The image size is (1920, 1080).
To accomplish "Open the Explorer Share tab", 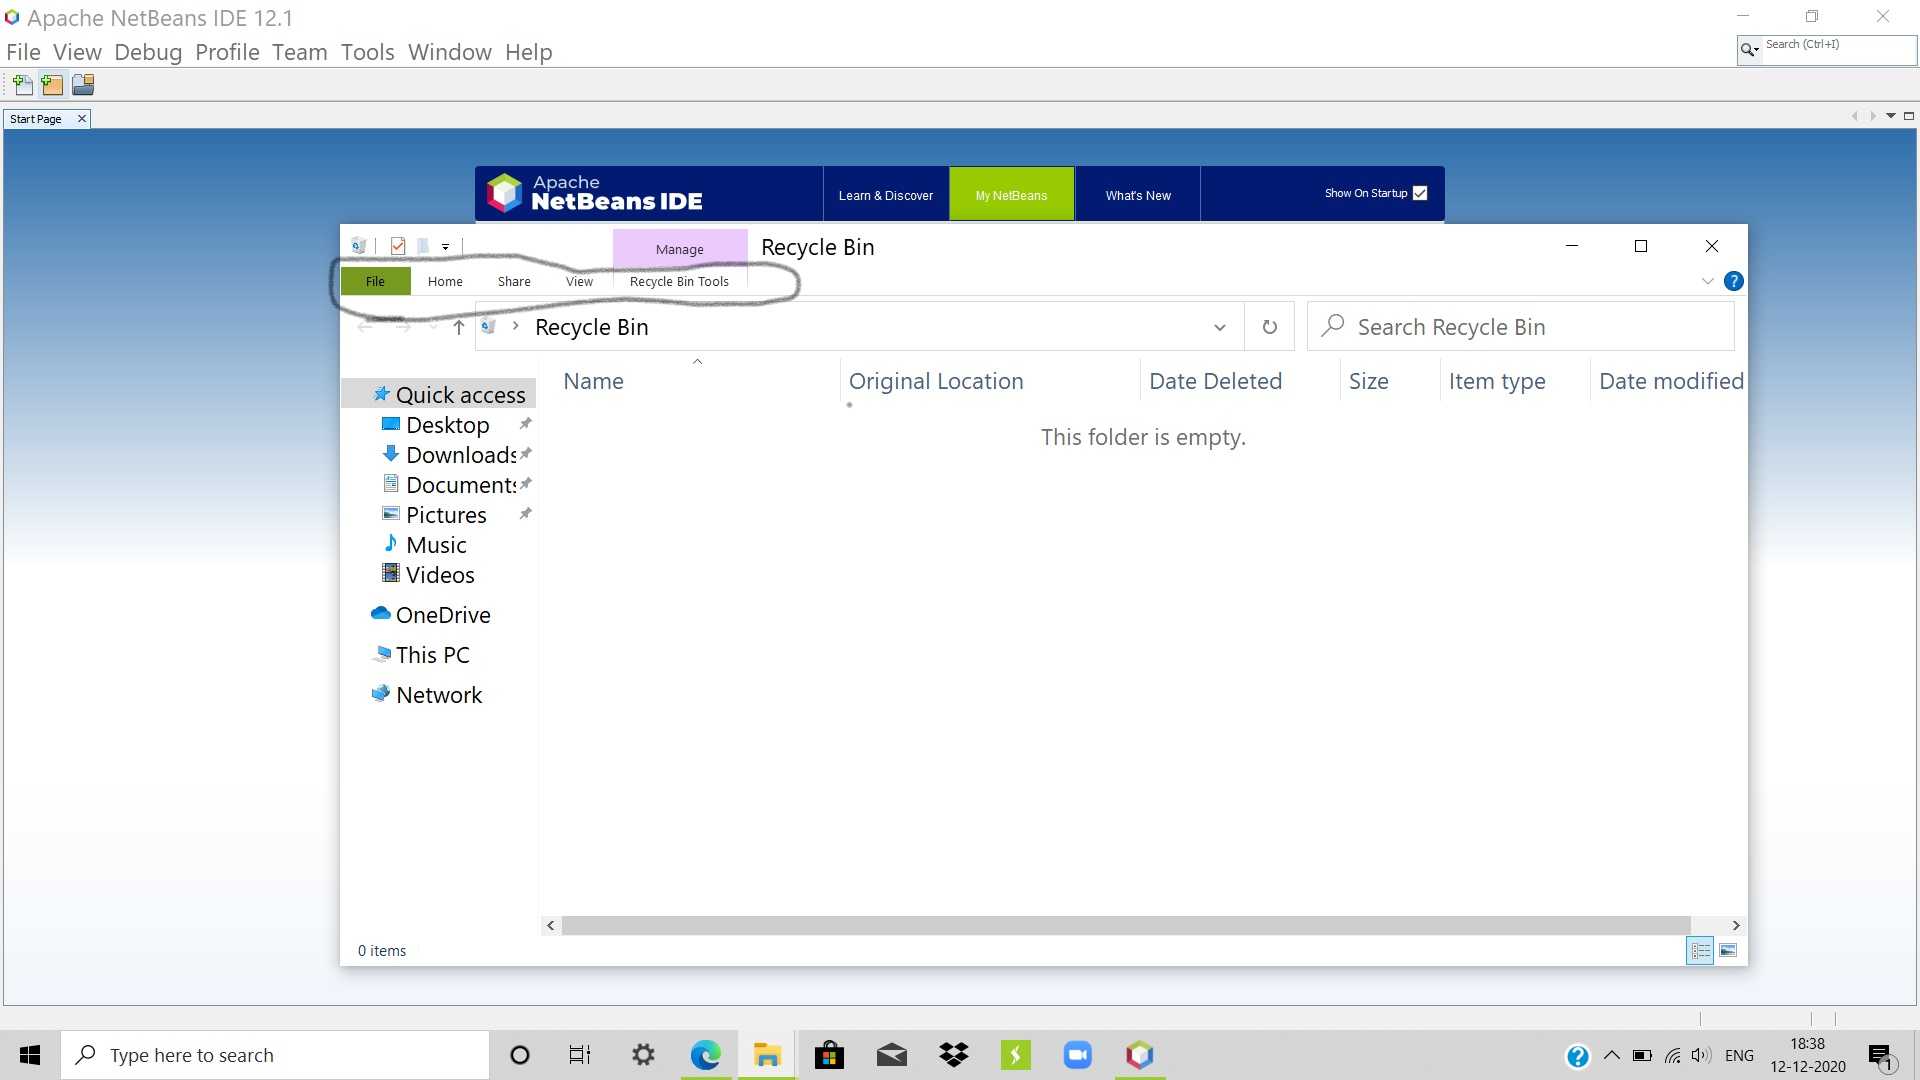I will pos(514,281).
